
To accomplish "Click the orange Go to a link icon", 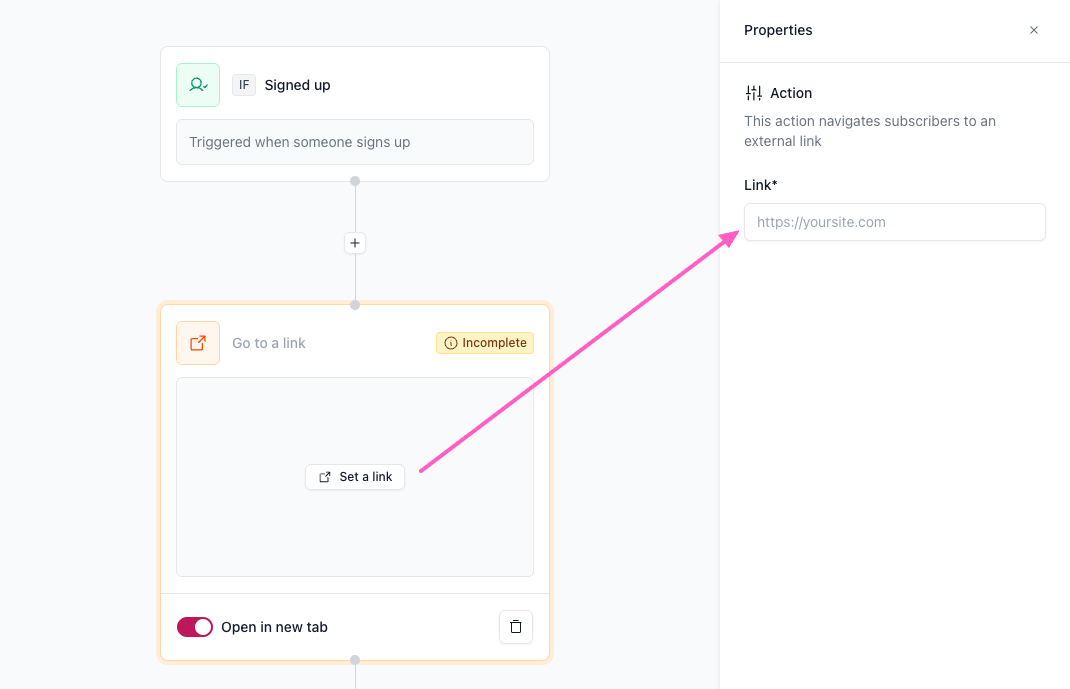I will (198, 342).
